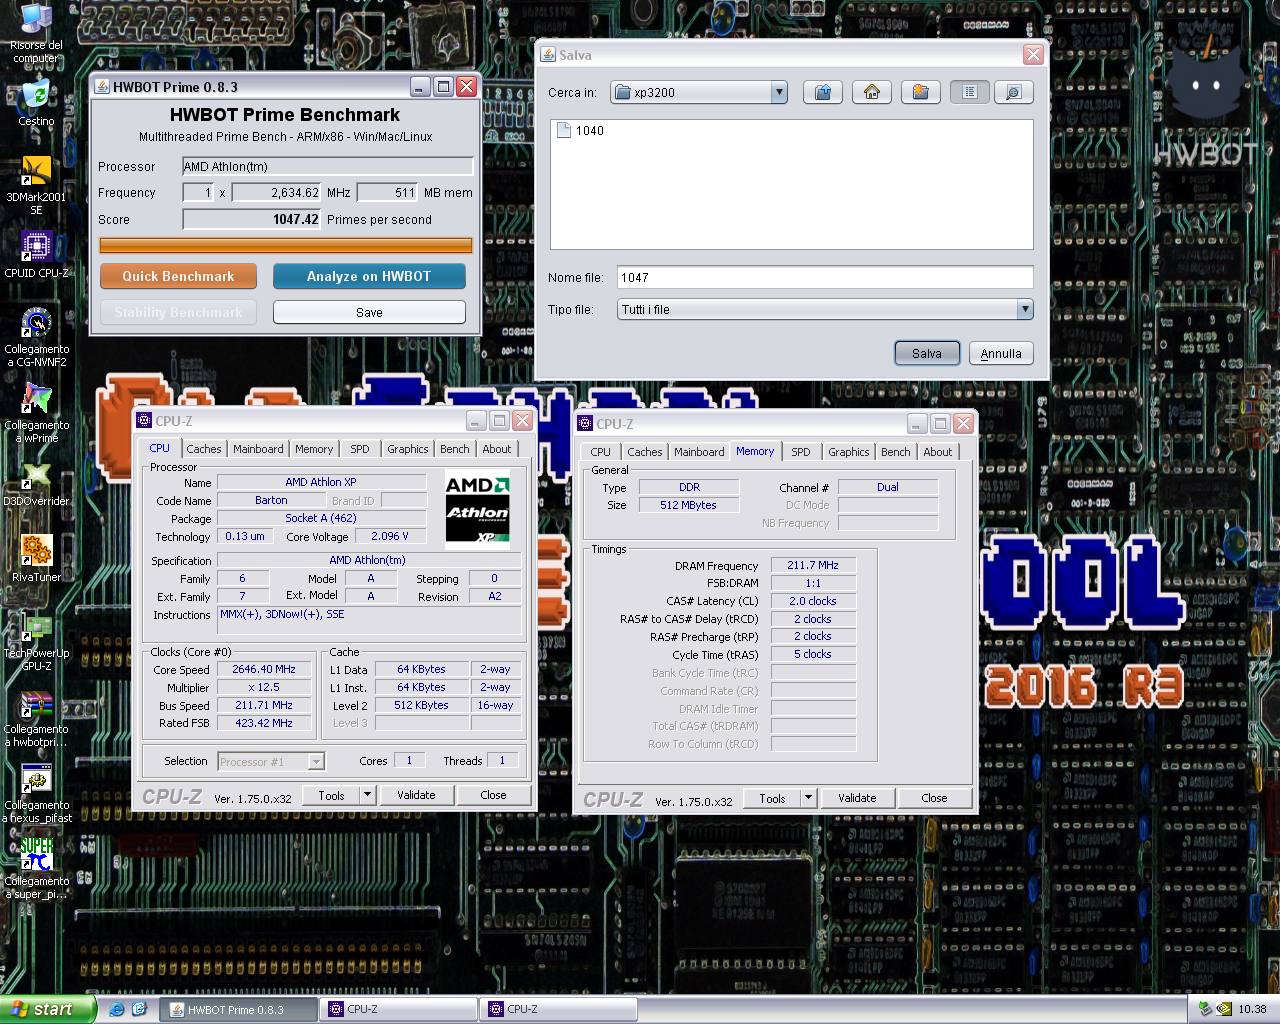This screenshot has width=1280, height=1024.
Task: Click the Quick Benchmark button
Action: tap(178, 276)
